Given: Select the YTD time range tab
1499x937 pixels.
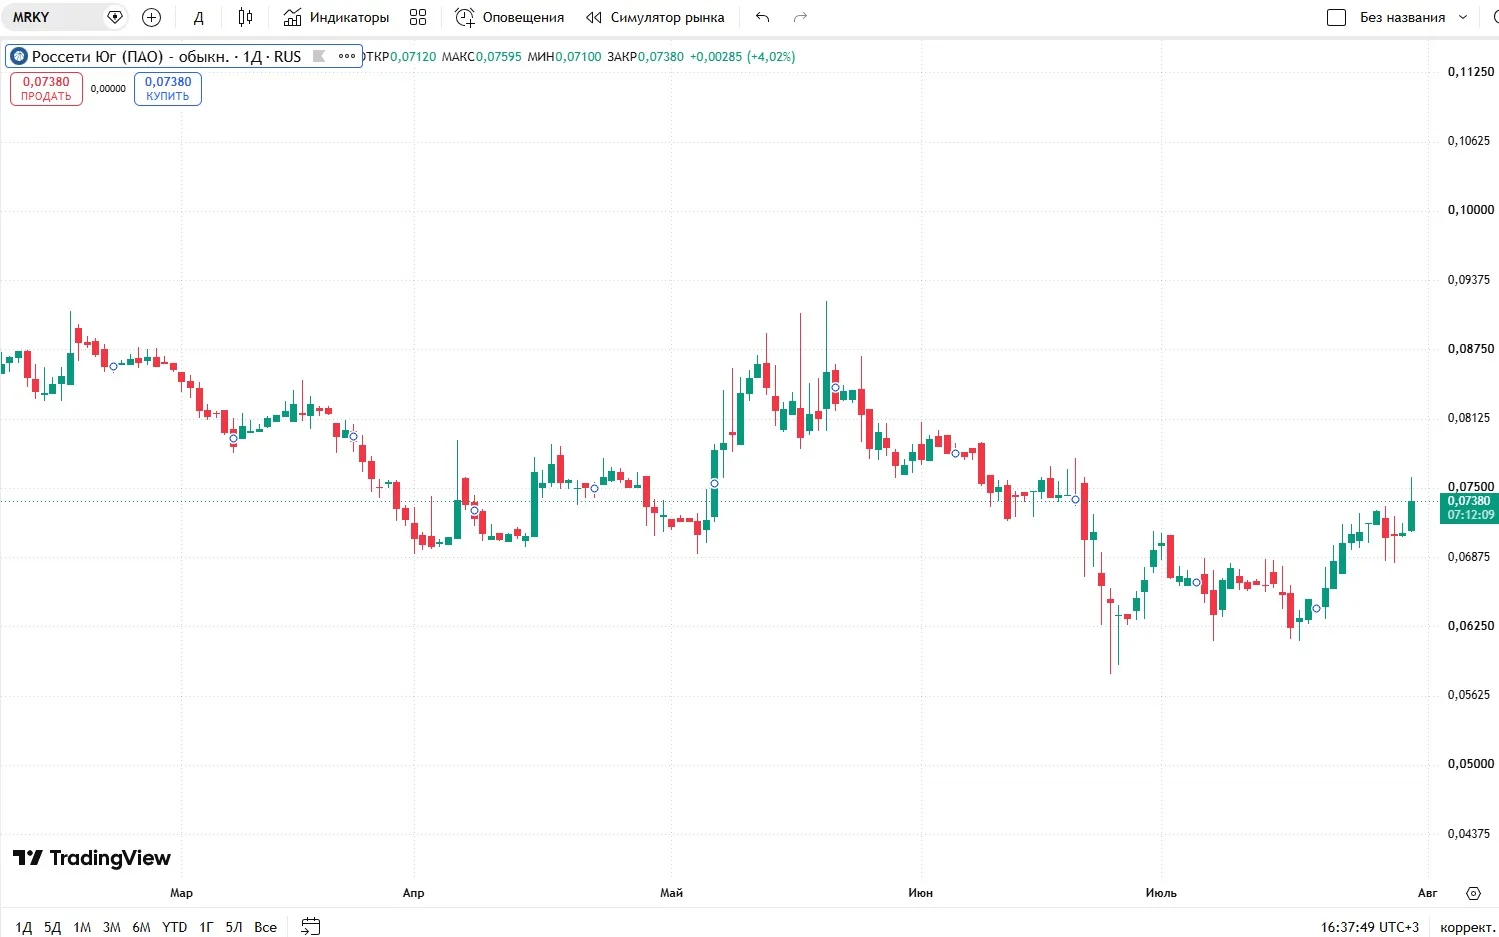Looking at the screenshot, I should tap(174, 927).
